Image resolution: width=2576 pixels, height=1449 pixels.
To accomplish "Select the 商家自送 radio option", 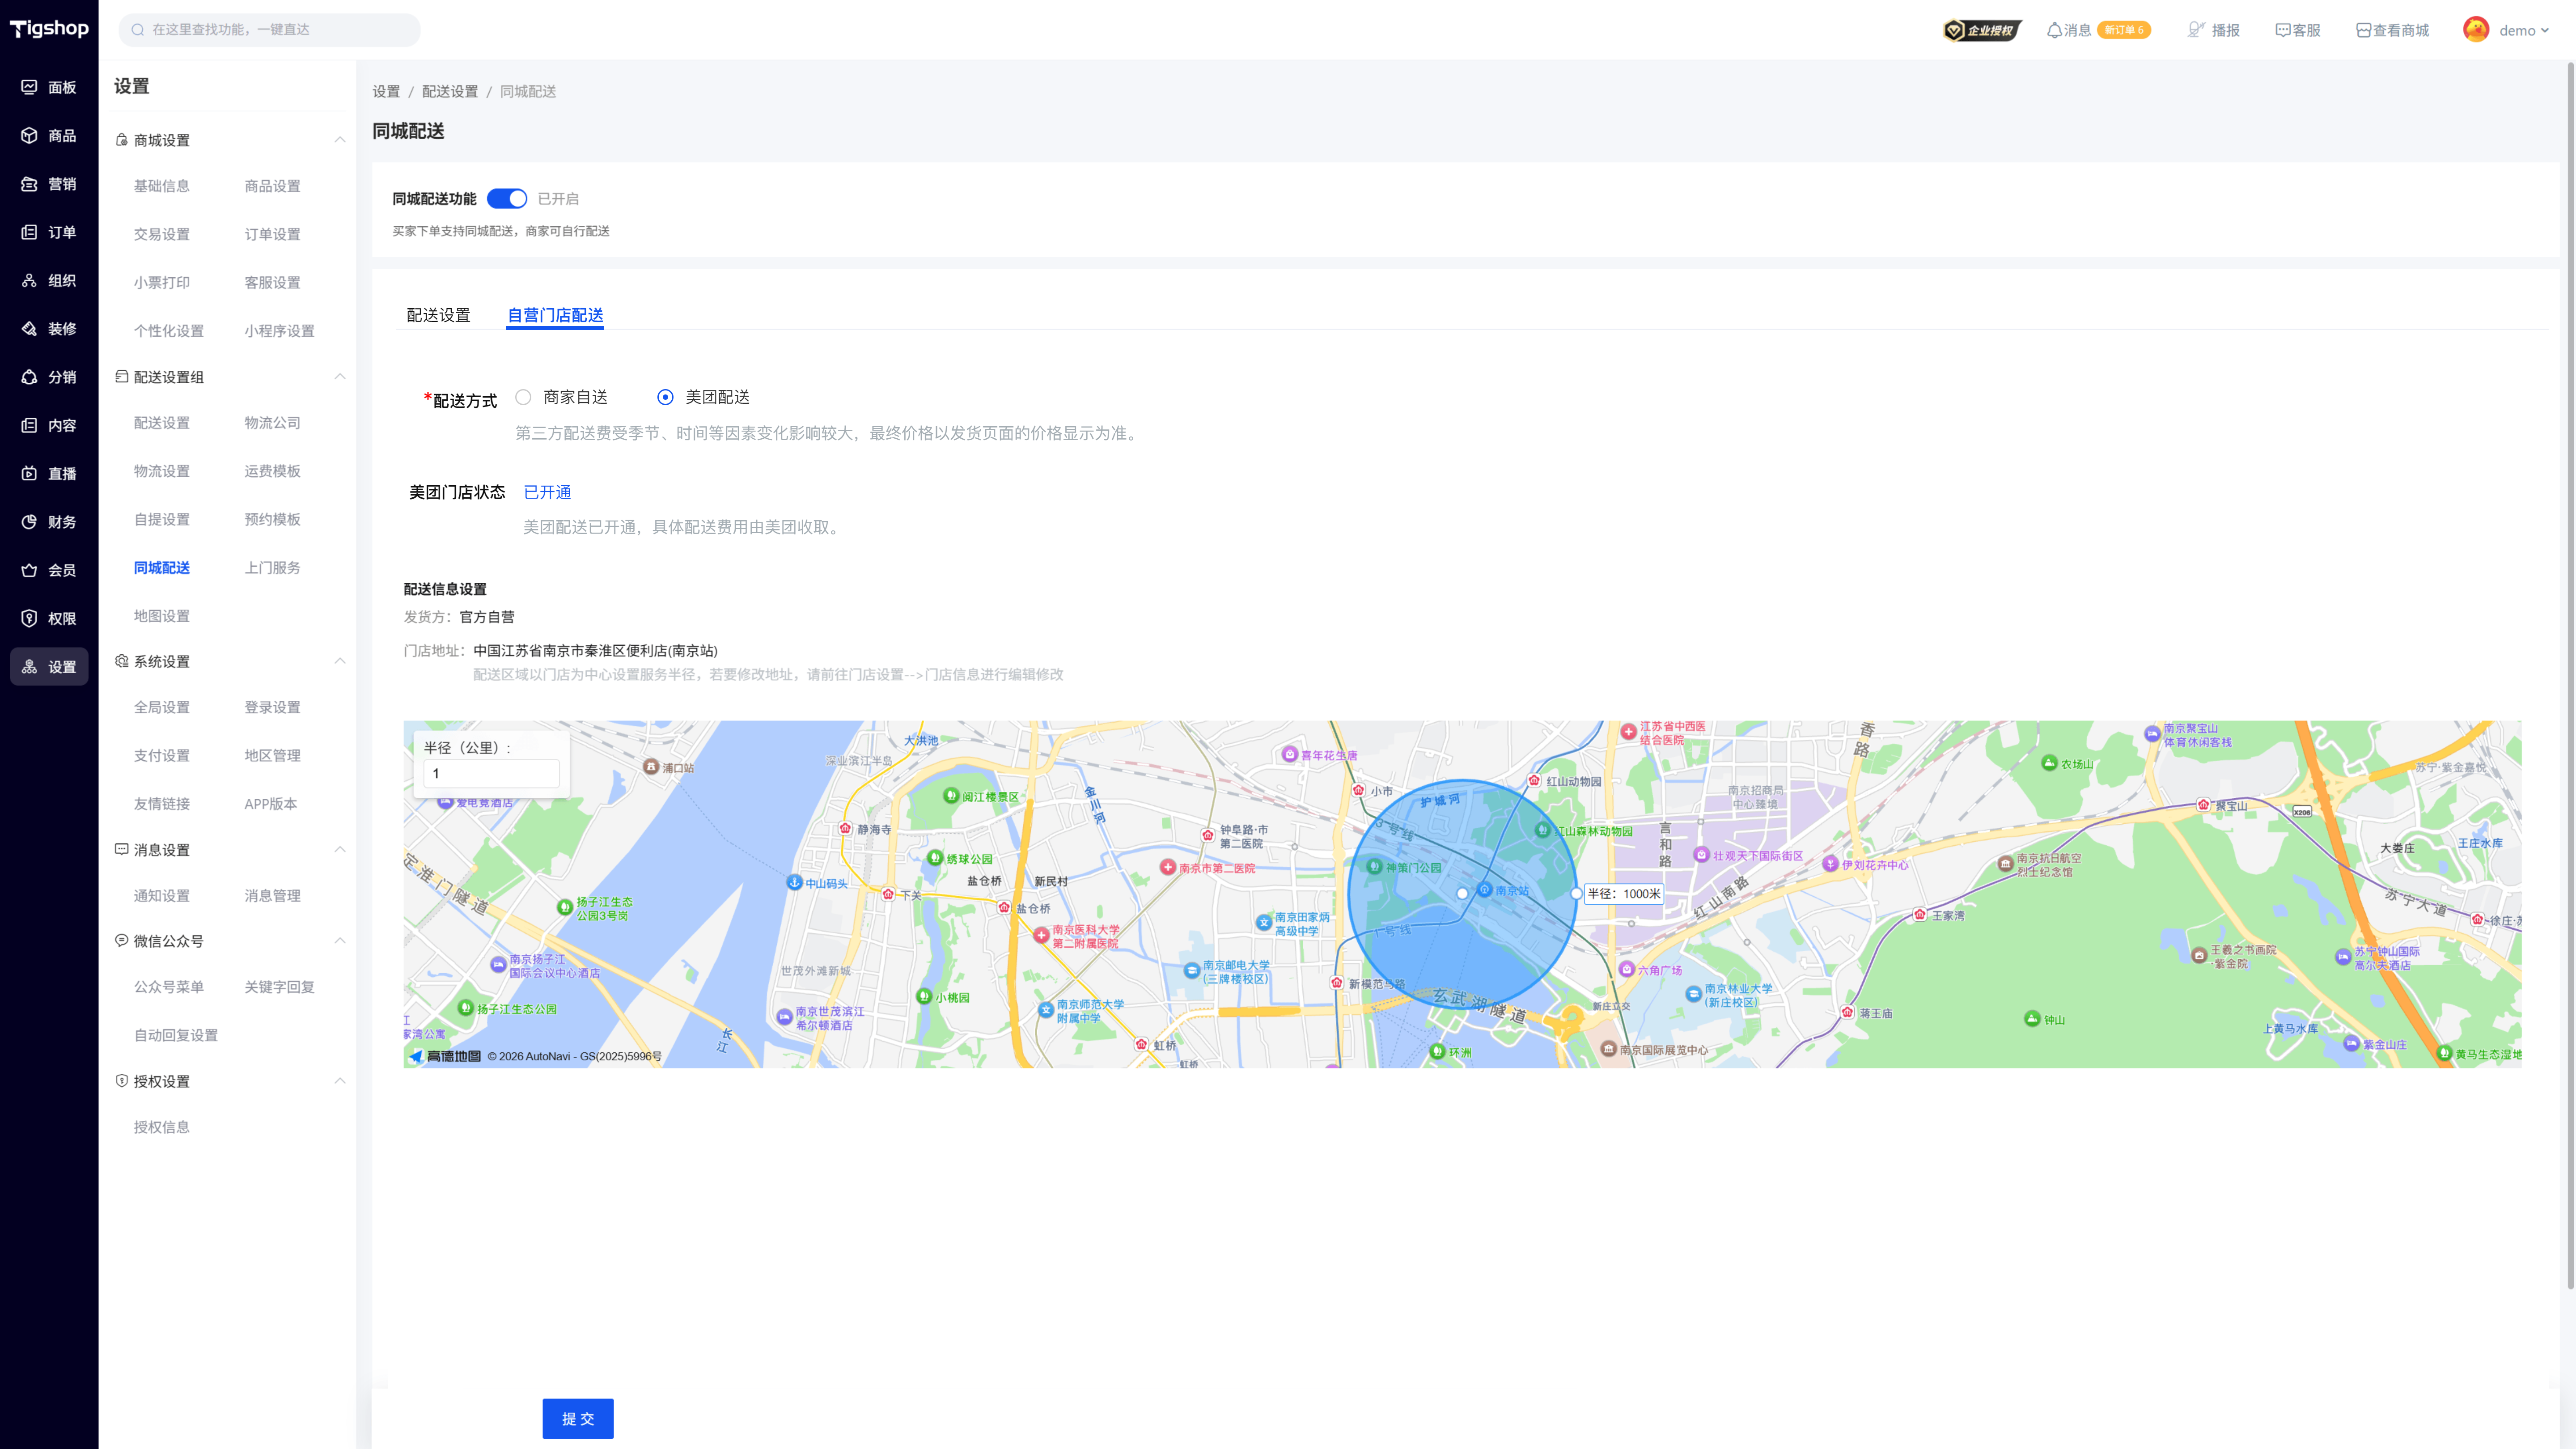I will click(x=523, y=397).
